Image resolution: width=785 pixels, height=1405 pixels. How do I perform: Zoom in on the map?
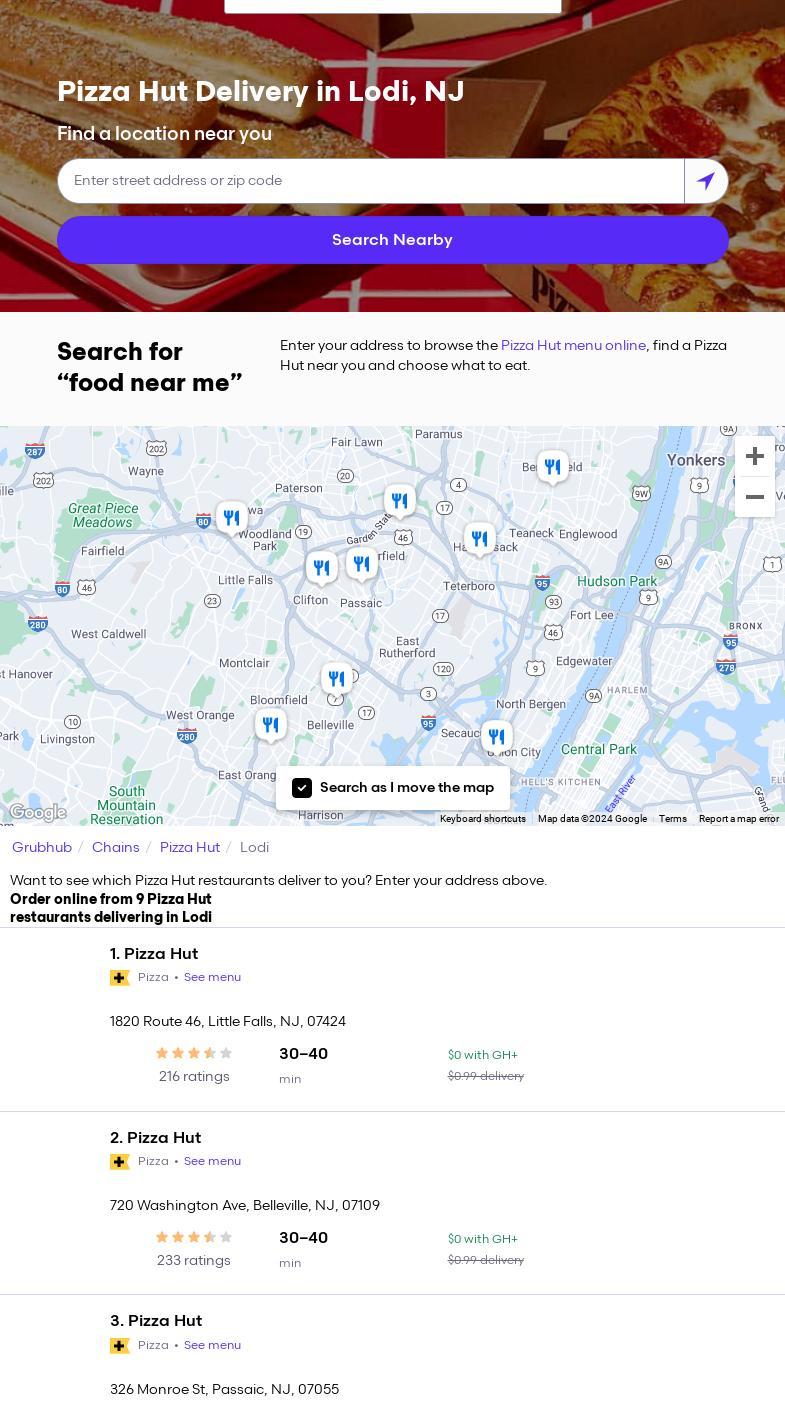[x=755, y=456]
